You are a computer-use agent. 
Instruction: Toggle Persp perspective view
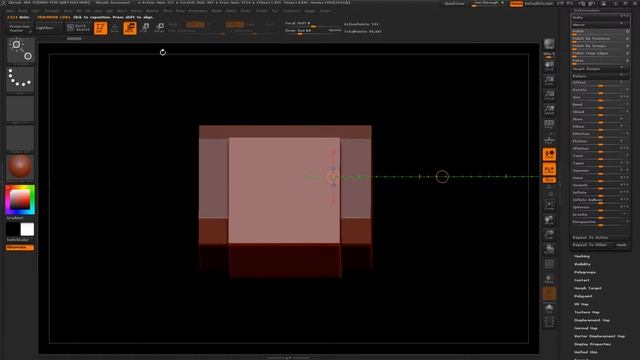[x=549, y=124]
